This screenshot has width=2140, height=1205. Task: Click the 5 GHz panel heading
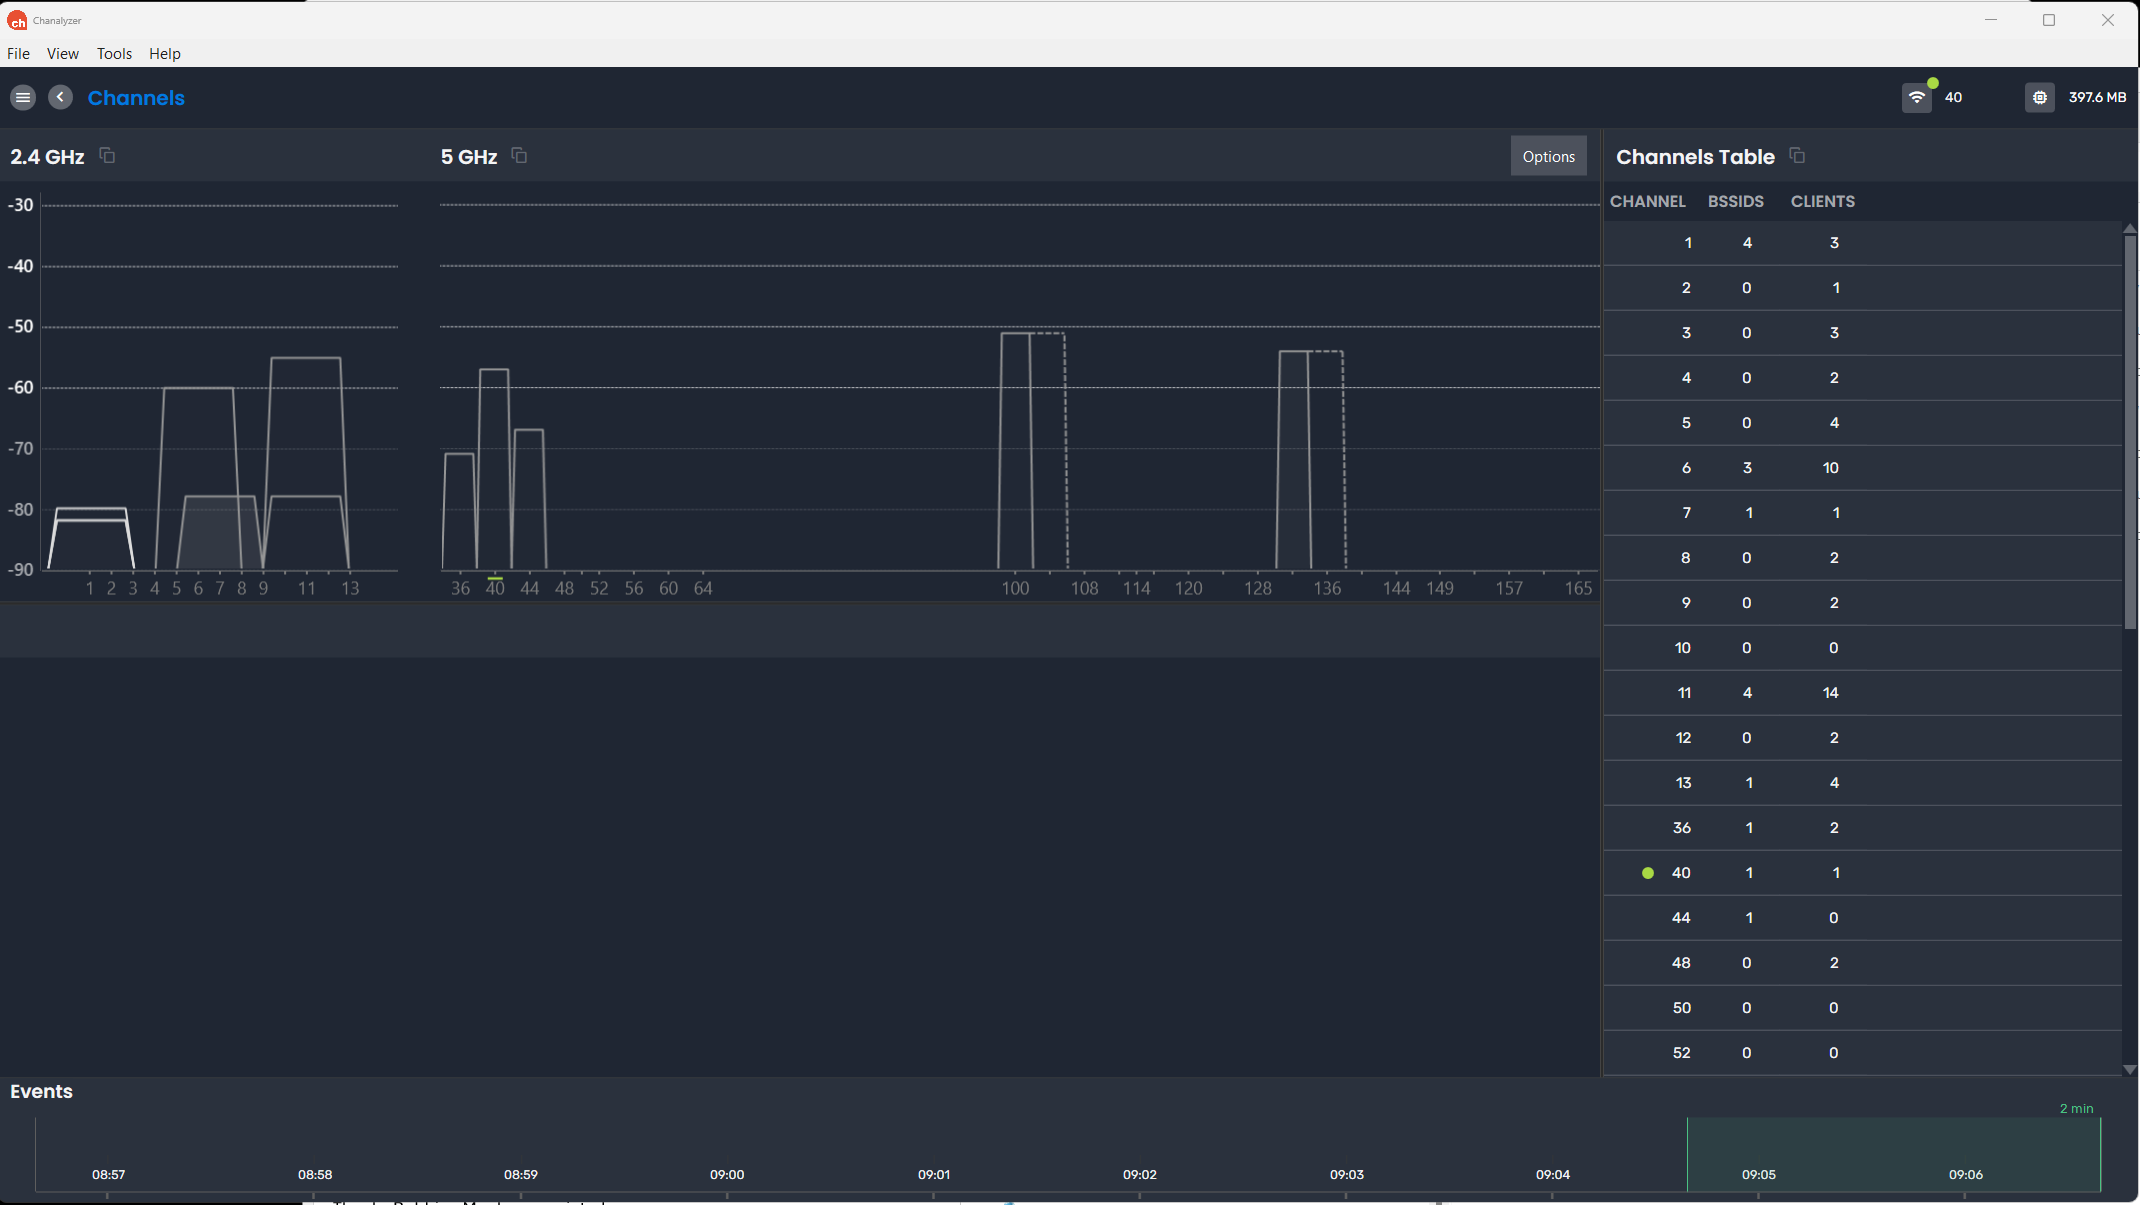point(469,156)
